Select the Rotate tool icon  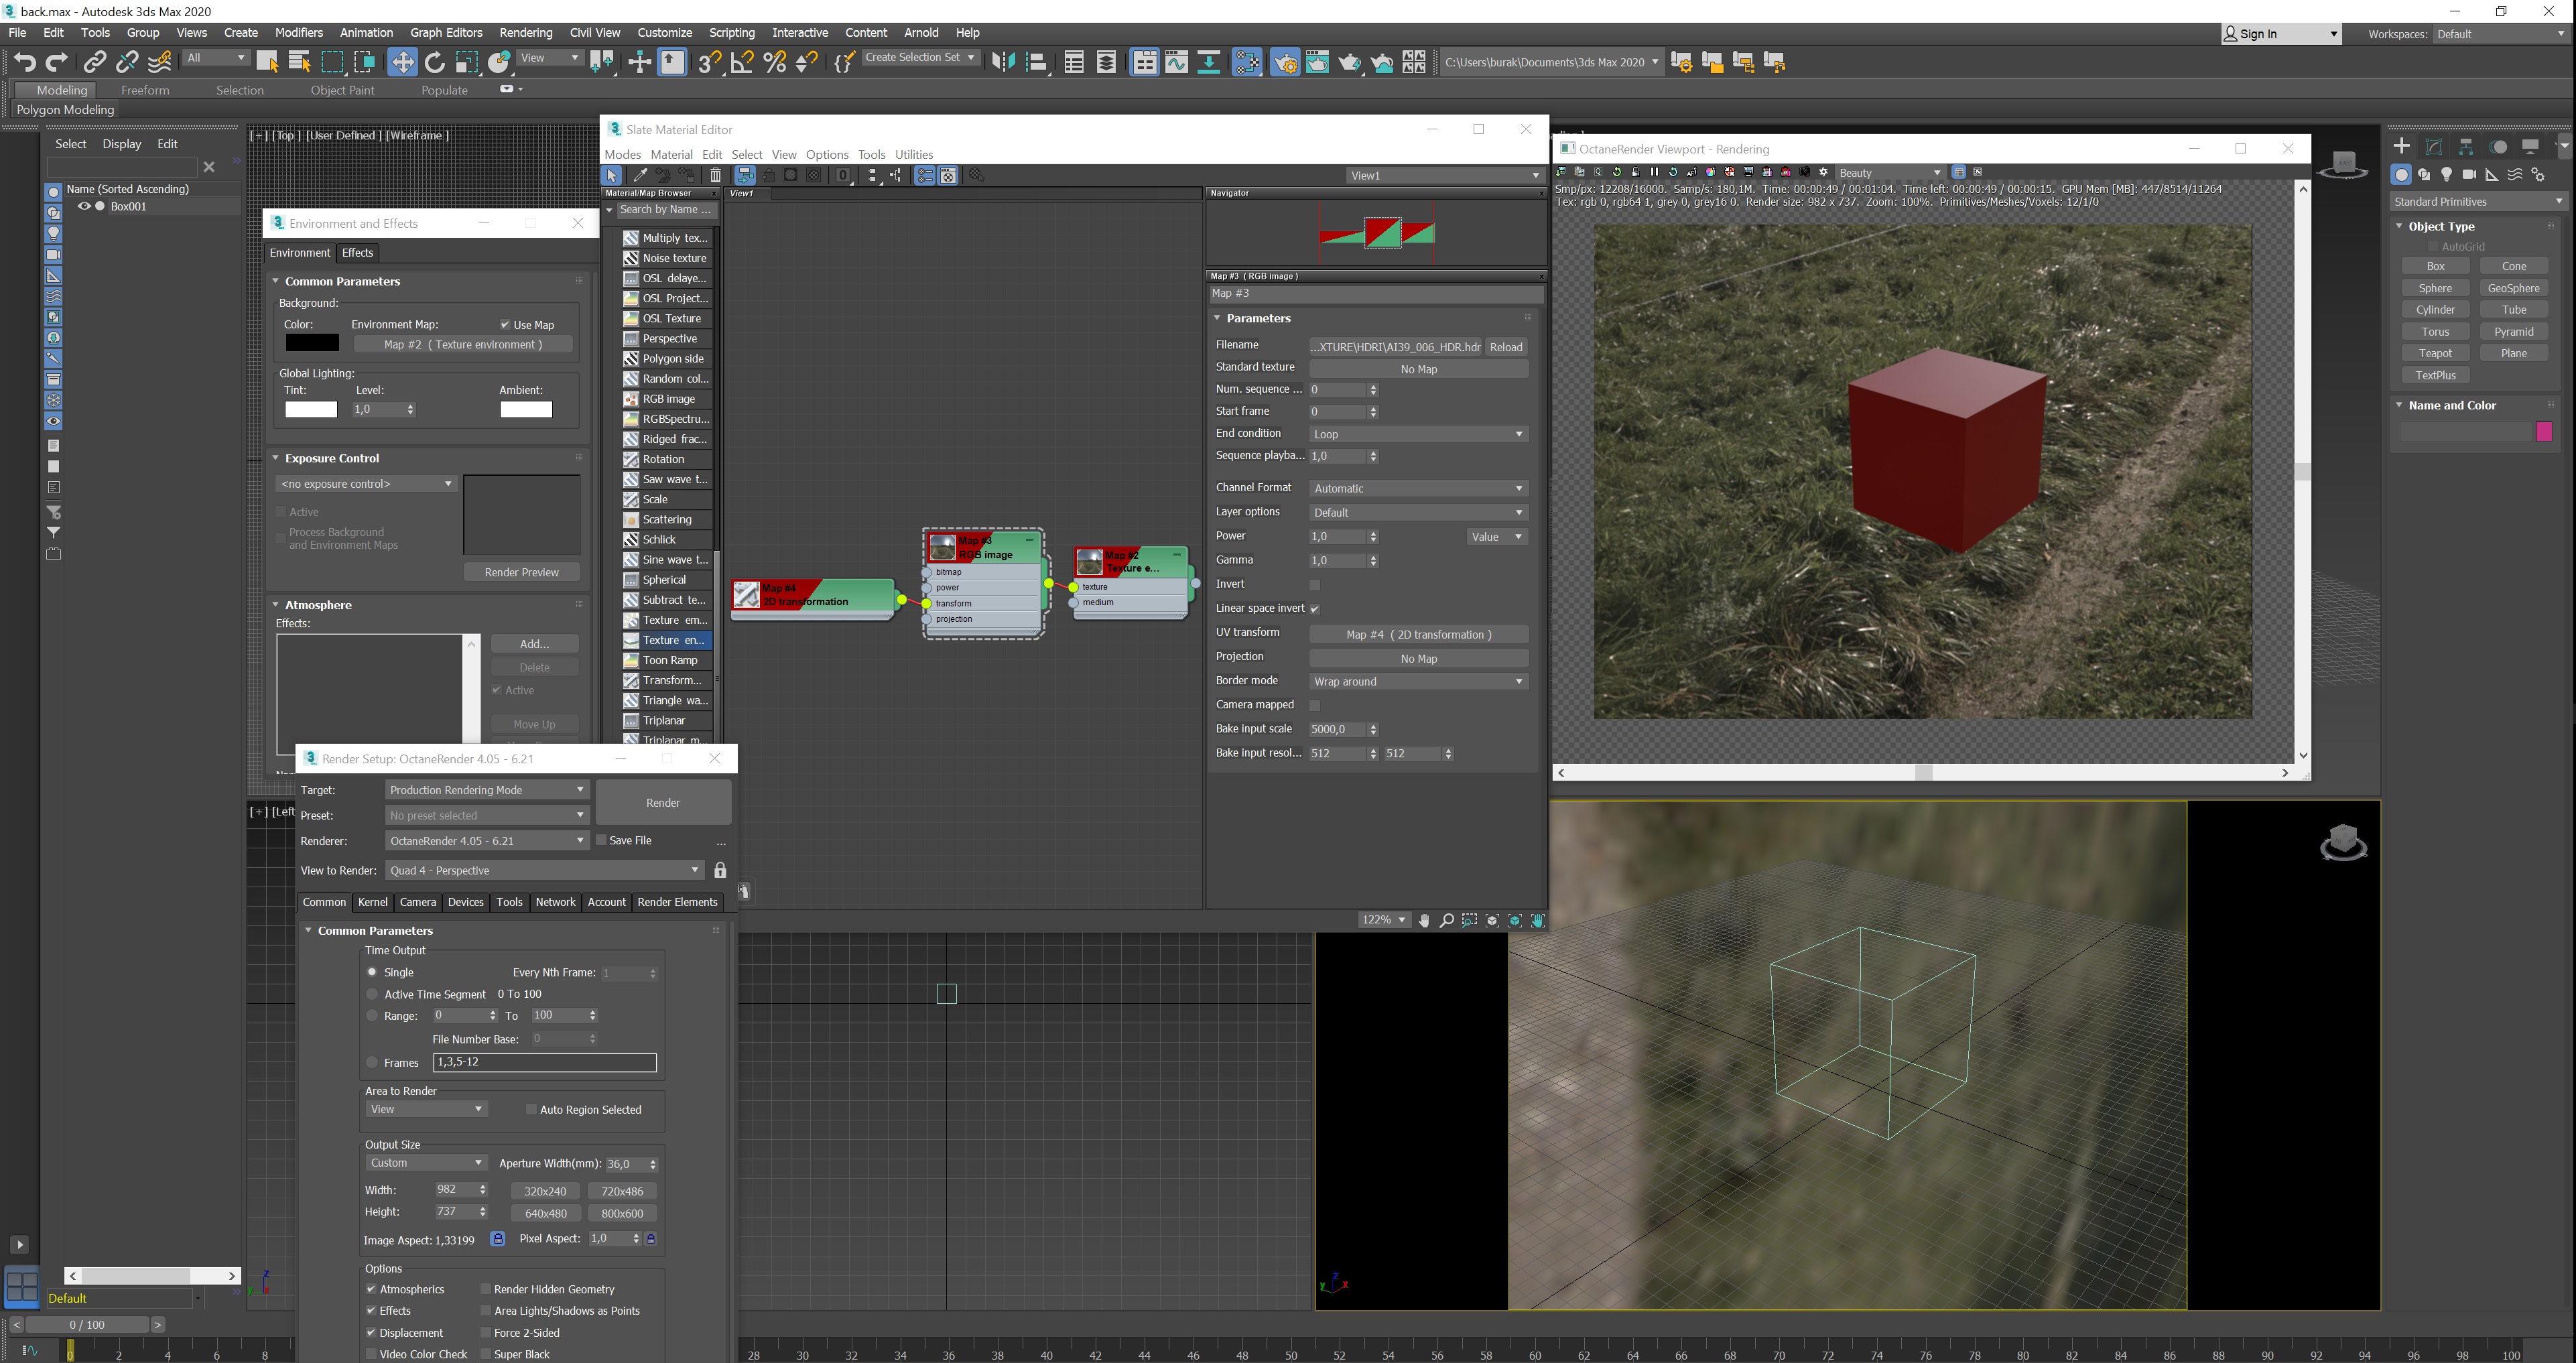pyautogui.click(x=435, y=62)
